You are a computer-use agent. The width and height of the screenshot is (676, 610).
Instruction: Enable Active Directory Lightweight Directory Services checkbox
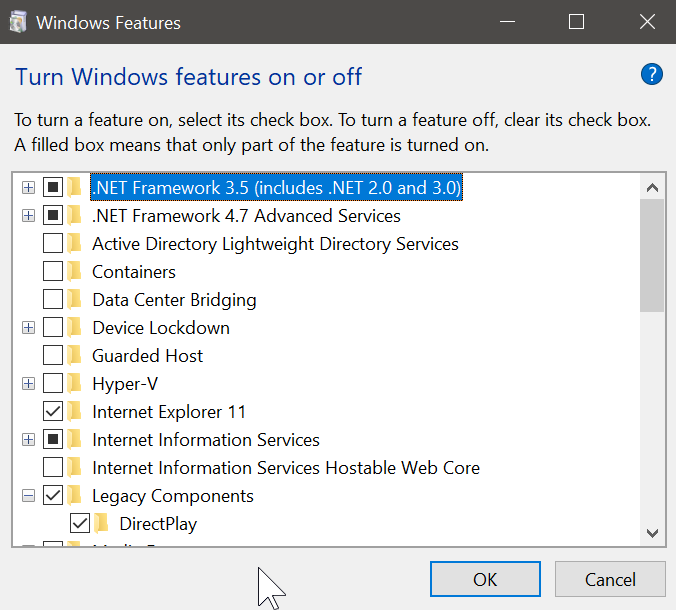point(53,243)
